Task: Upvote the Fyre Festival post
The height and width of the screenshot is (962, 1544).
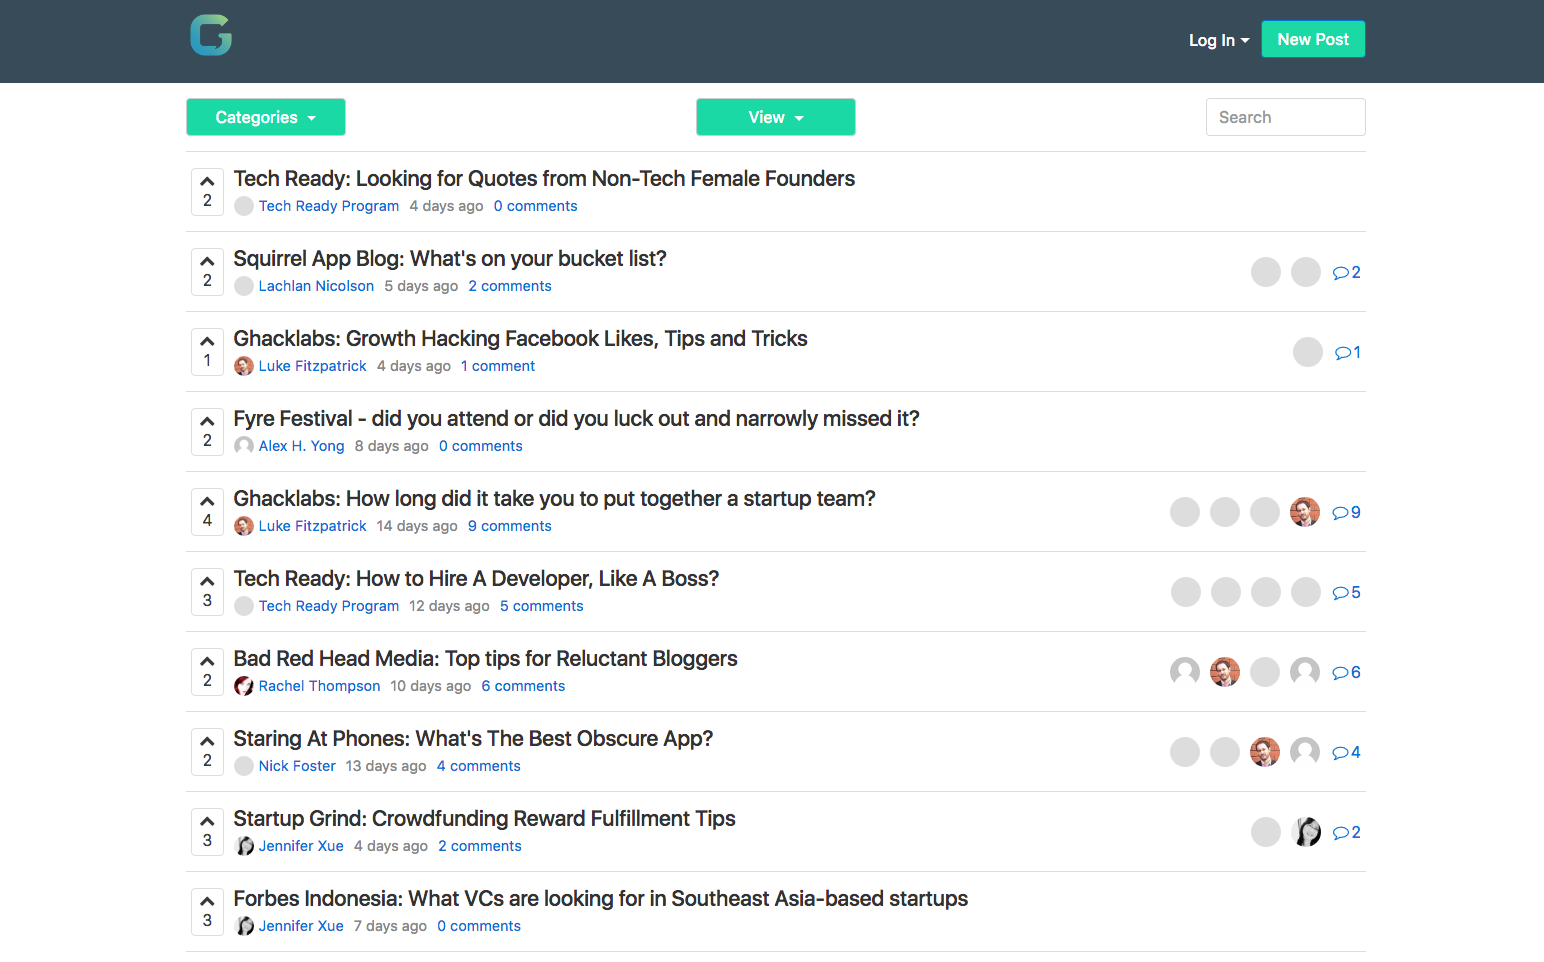Action: (207, 422)
